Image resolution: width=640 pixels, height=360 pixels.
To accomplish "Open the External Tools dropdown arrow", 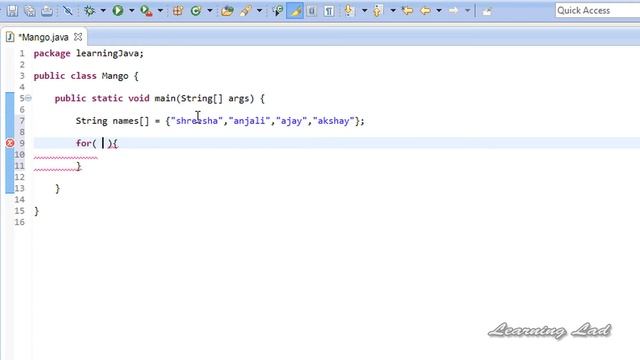I will click(x=160, y=11).
